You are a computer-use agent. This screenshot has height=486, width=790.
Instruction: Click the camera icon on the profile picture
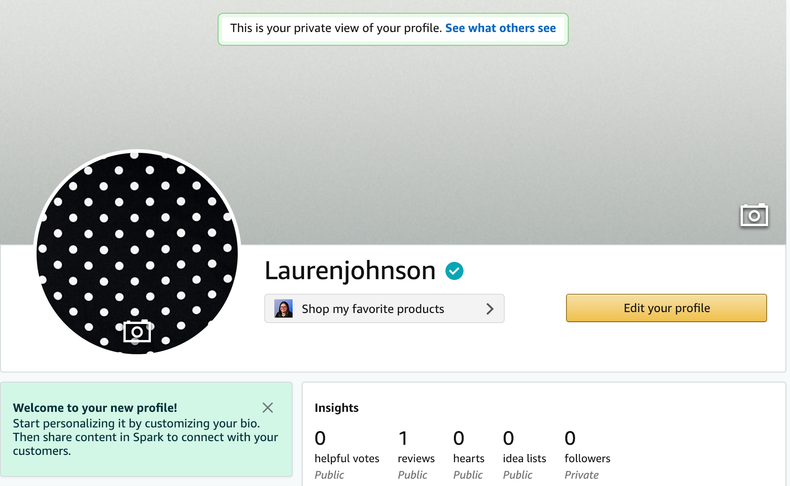pyautogui.click(x=137, y=331)
